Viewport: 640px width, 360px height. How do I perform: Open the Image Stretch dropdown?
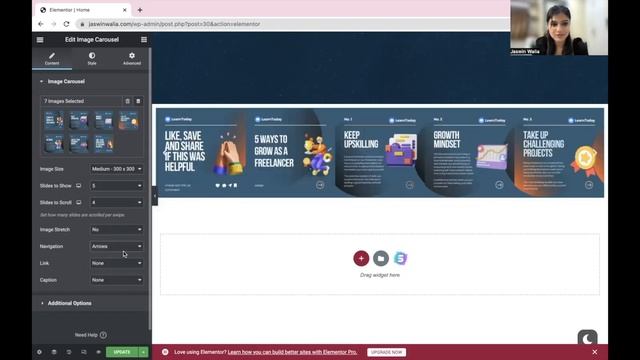coord(116,229)
